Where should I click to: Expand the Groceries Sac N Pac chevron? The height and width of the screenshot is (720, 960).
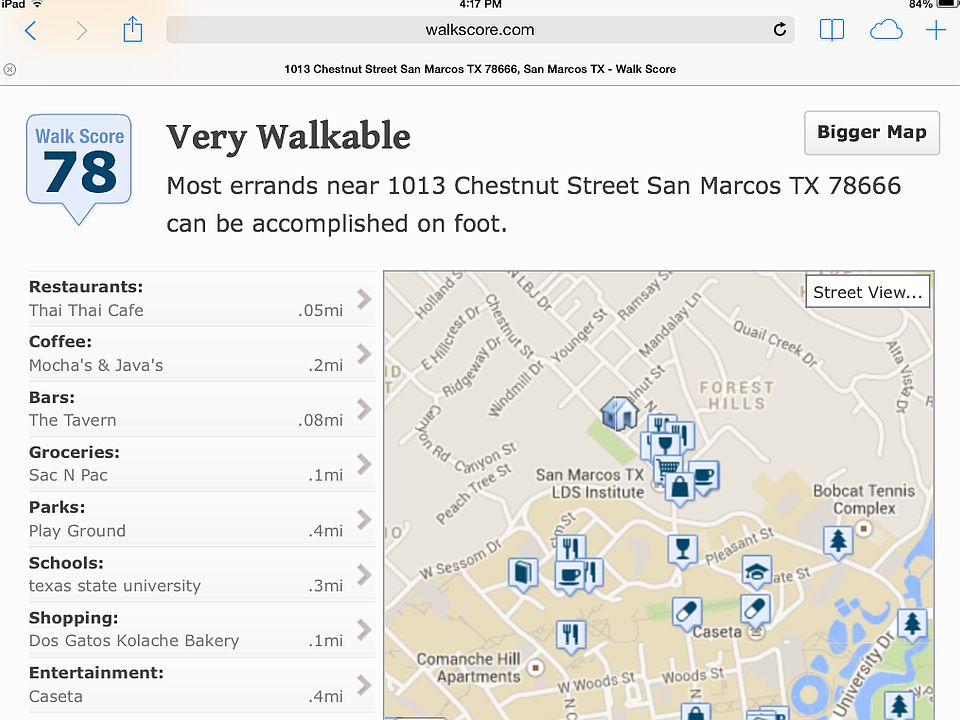pos(364,464)
